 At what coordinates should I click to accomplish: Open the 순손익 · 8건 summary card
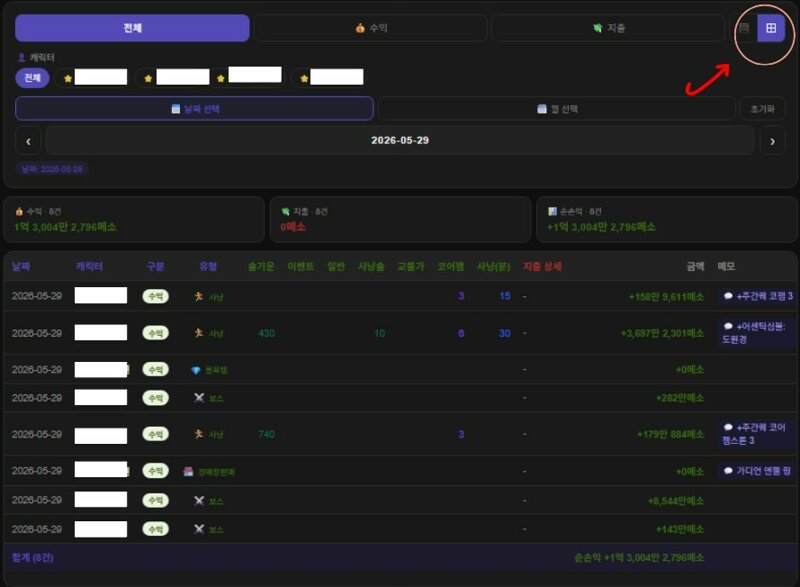[x=667, y=219]
